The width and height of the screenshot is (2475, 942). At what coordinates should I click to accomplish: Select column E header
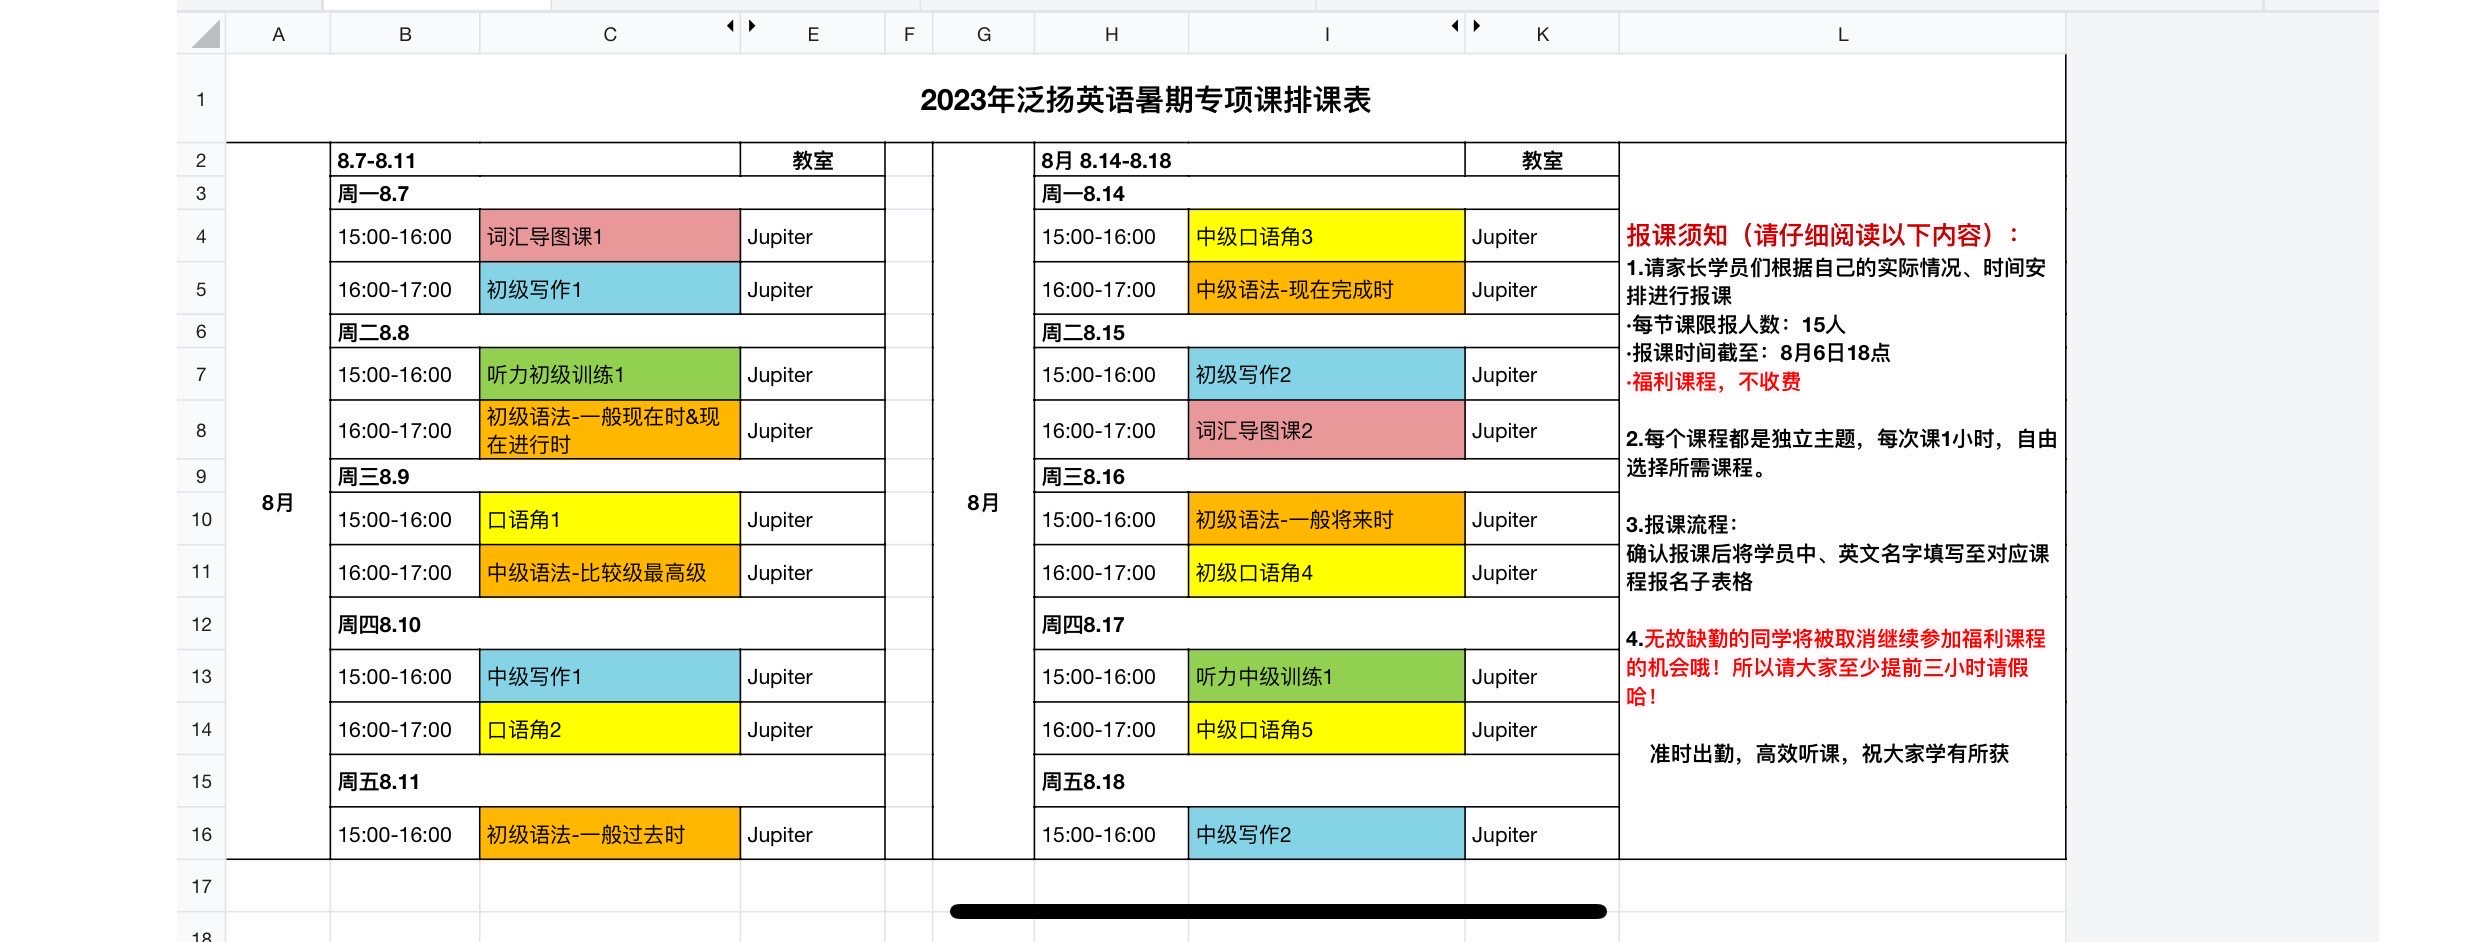(x=813, y=35)
